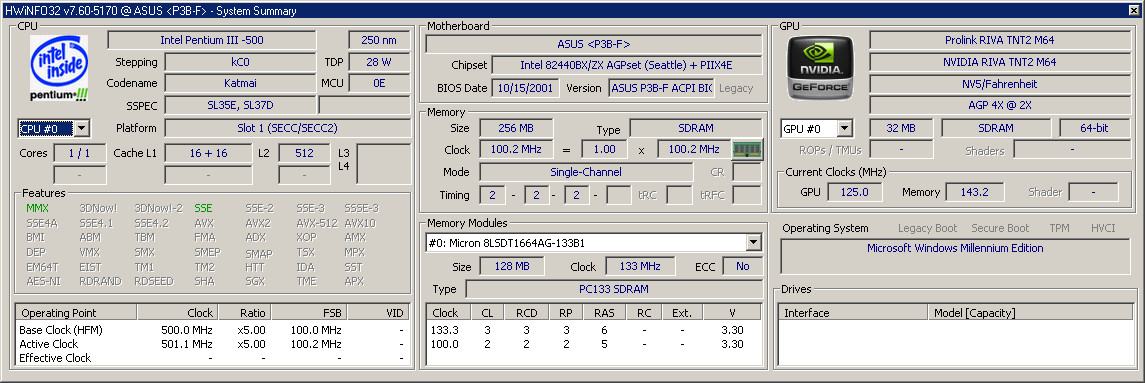The width and height of the screenshot is (1145, 383).
Task: Click the ASUS P3B-F ACPI BIOS version field
Action: (x=662, y=88)
